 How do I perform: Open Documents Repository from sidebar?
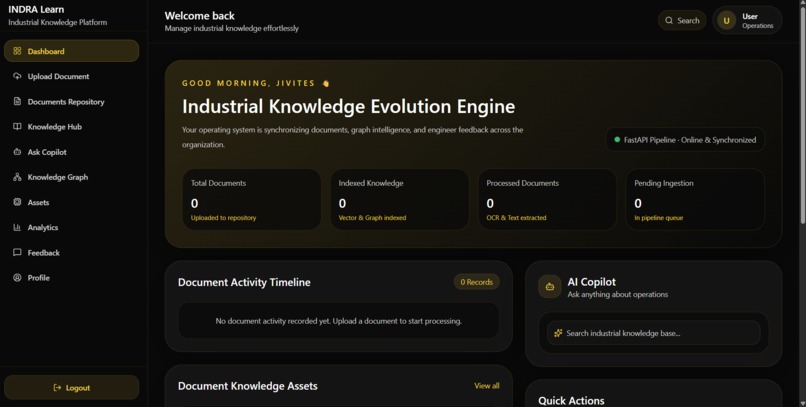[71, 101]
